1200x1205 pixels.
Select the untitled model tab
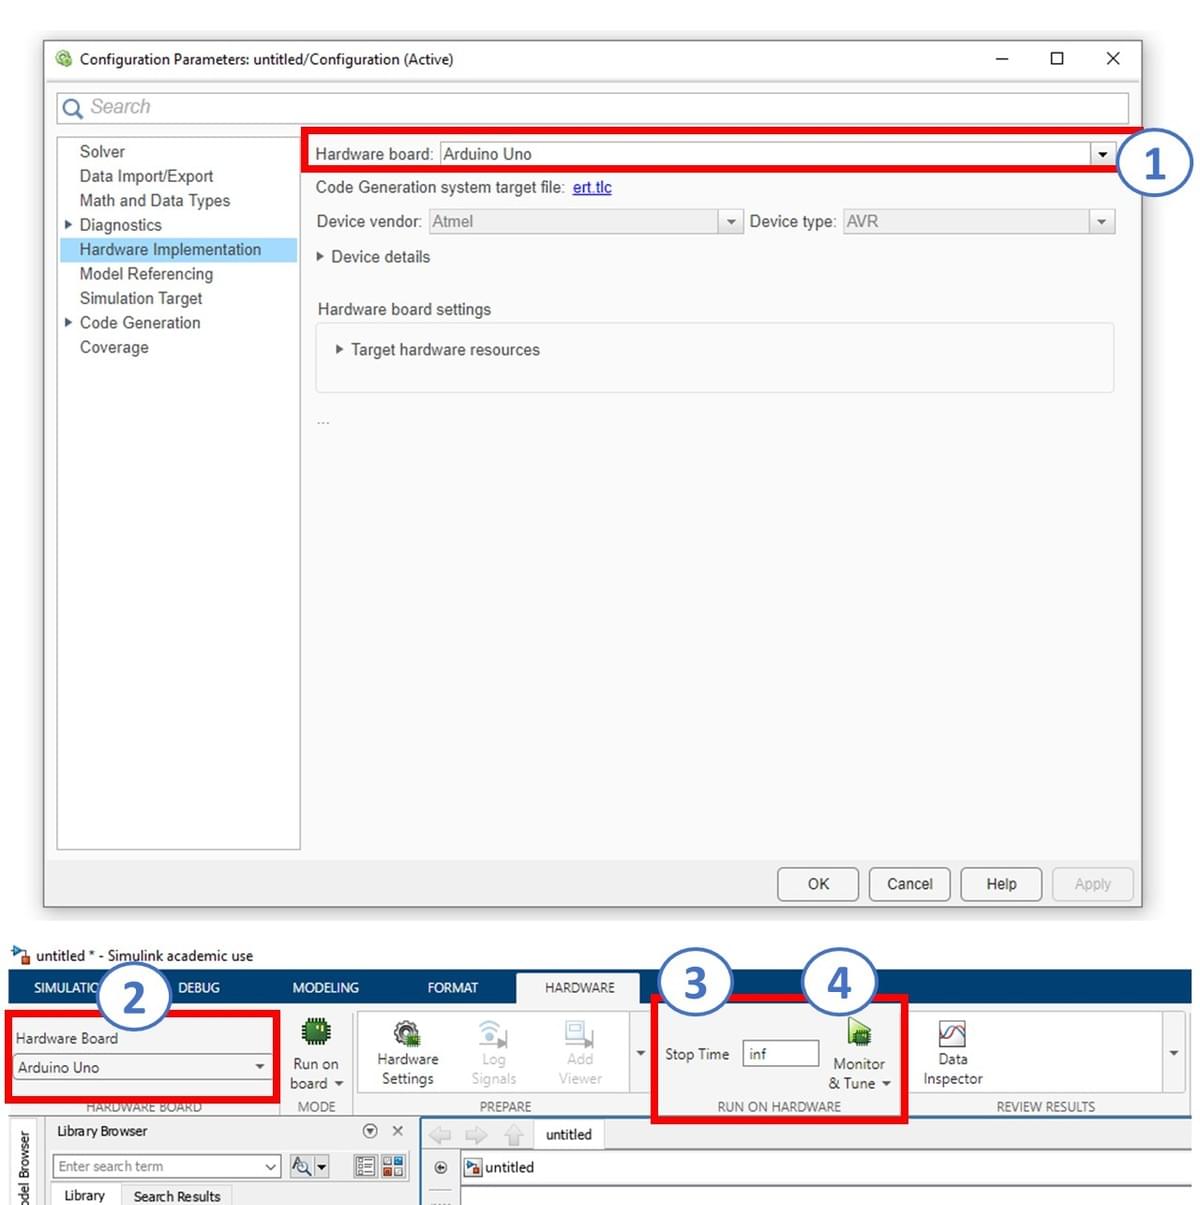568,1135
